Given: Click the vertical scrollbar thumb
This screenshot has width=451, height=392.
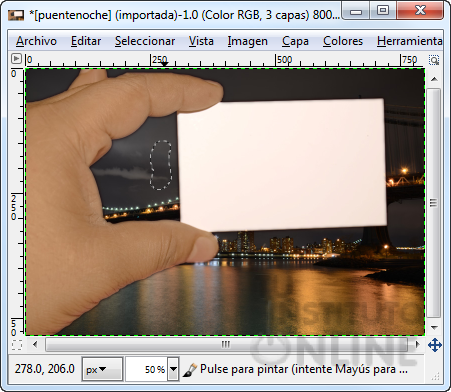Looking at the screenshot, I should [434, 203].
